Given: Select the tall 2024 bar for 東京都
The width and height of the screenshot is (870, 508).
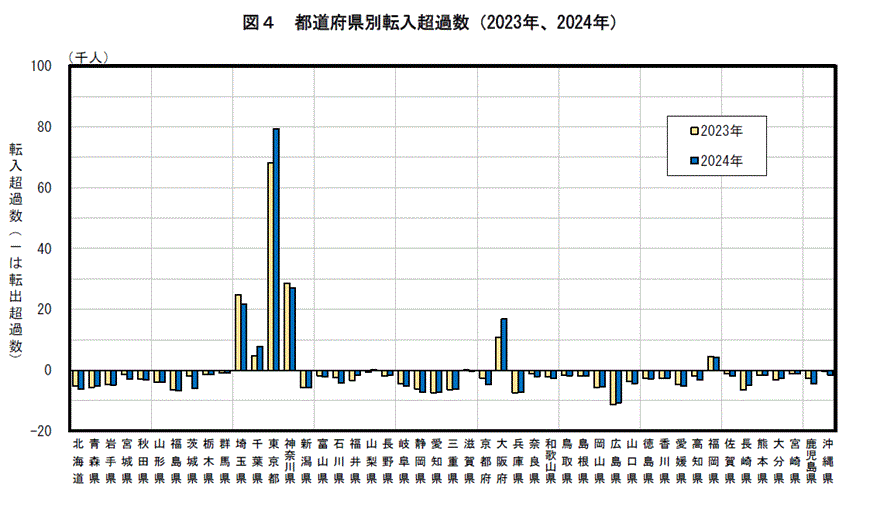Looking at the screenshot, I should (276, 249).
